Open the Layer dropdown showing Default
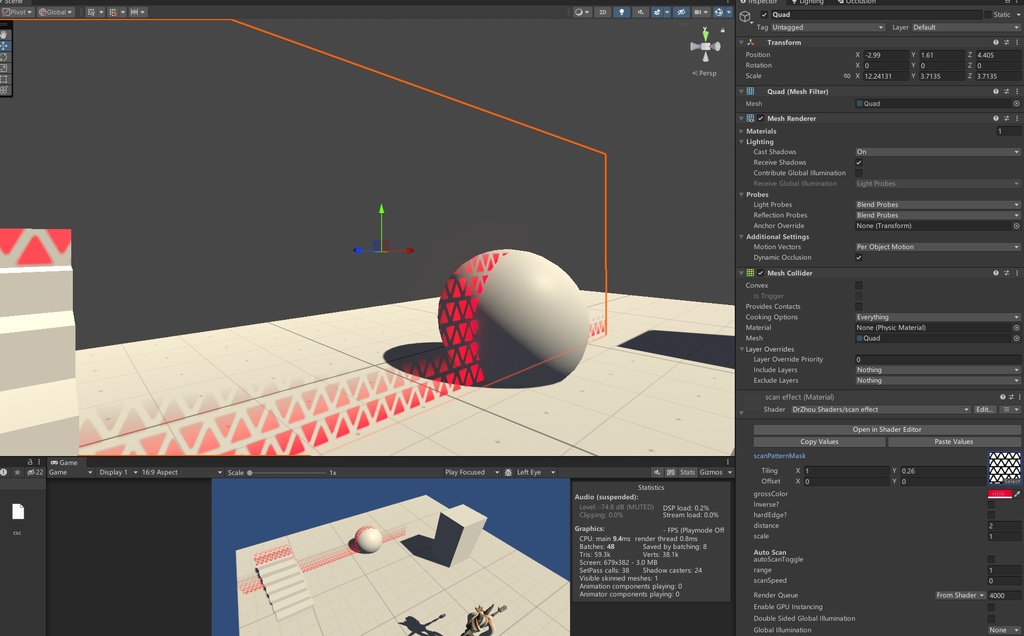Viewport: 1024px width, 636px height. click(965, 27)
